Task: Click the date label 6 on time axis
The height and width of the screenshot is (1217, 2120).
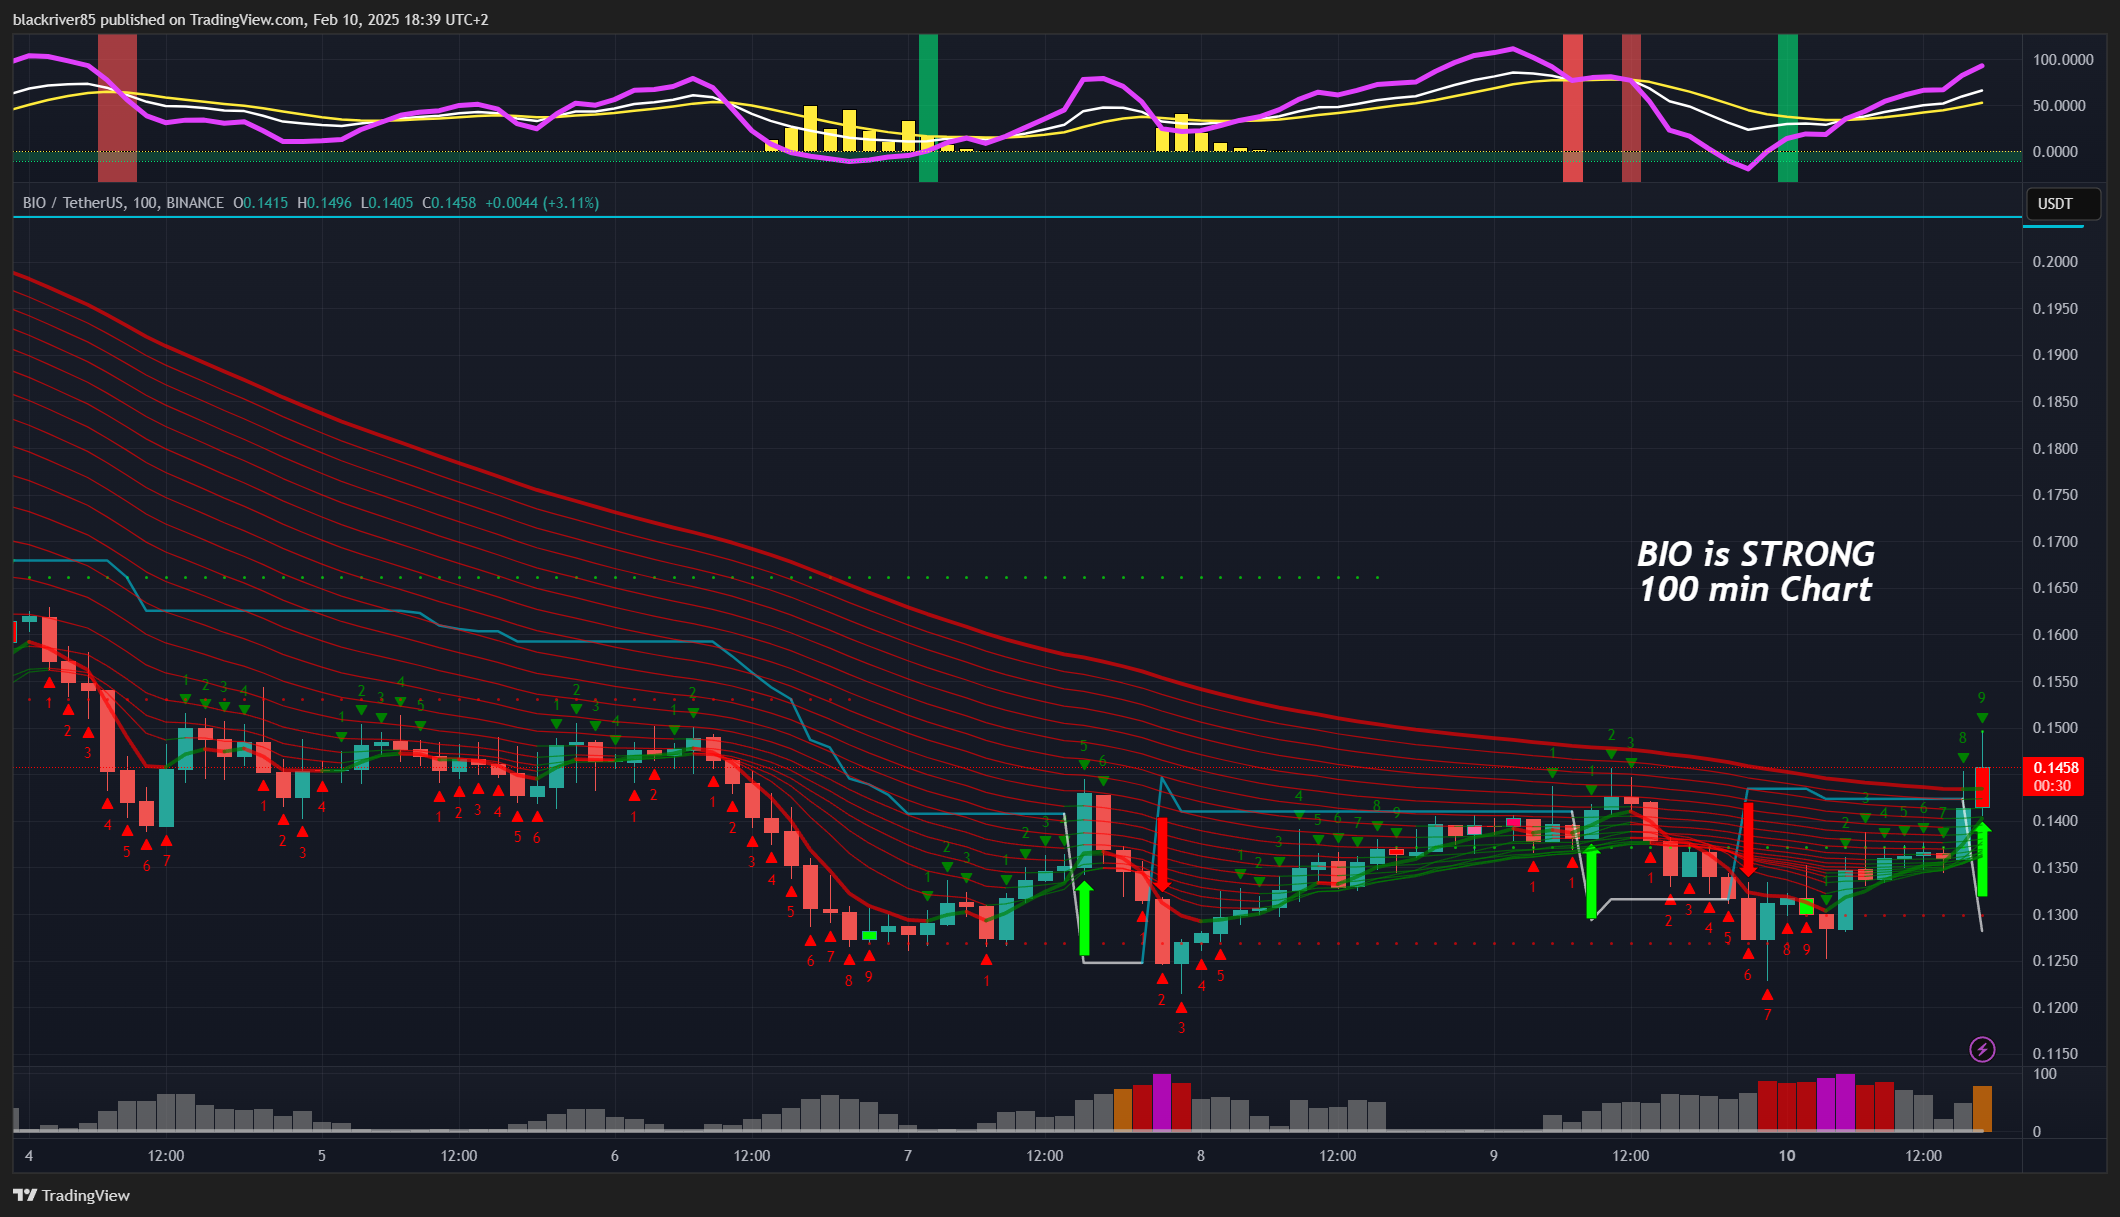Action: pyautogui.click(x=615, y=1156)
